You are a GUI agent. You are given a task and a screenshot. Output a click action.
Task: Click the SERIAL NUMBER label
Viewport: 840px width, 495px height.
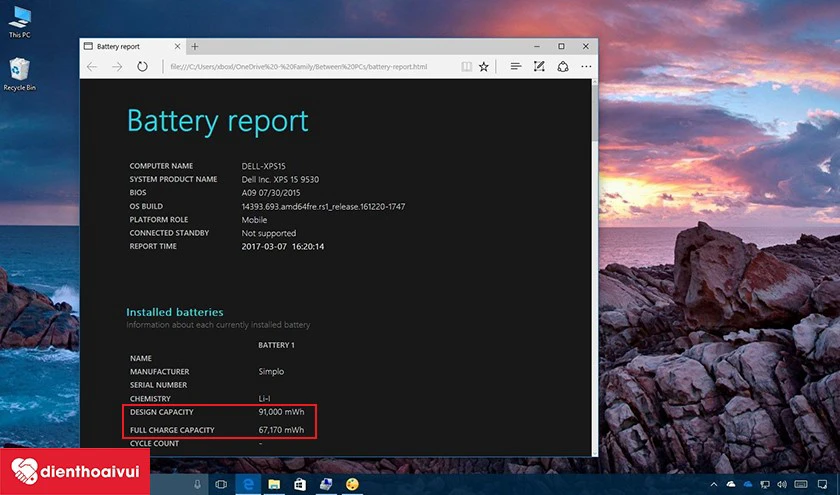[x=159, y=385]
